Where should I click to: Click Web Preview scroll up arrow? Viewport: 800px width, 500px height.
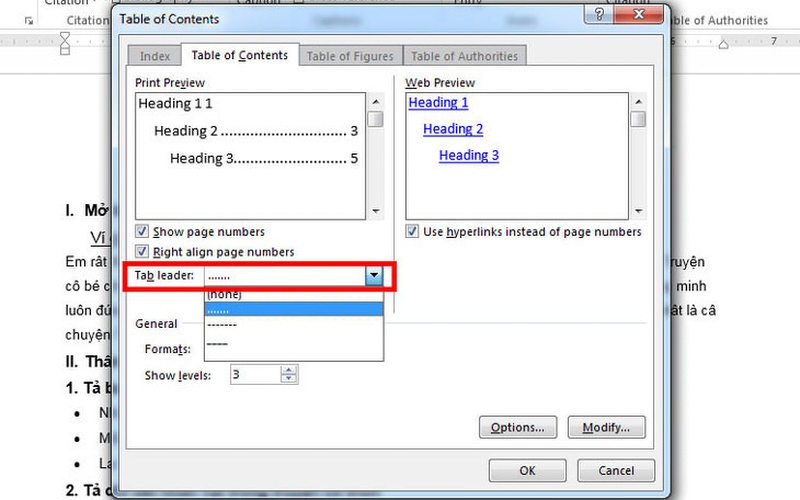pyautogui.click(x=639, y=102)
